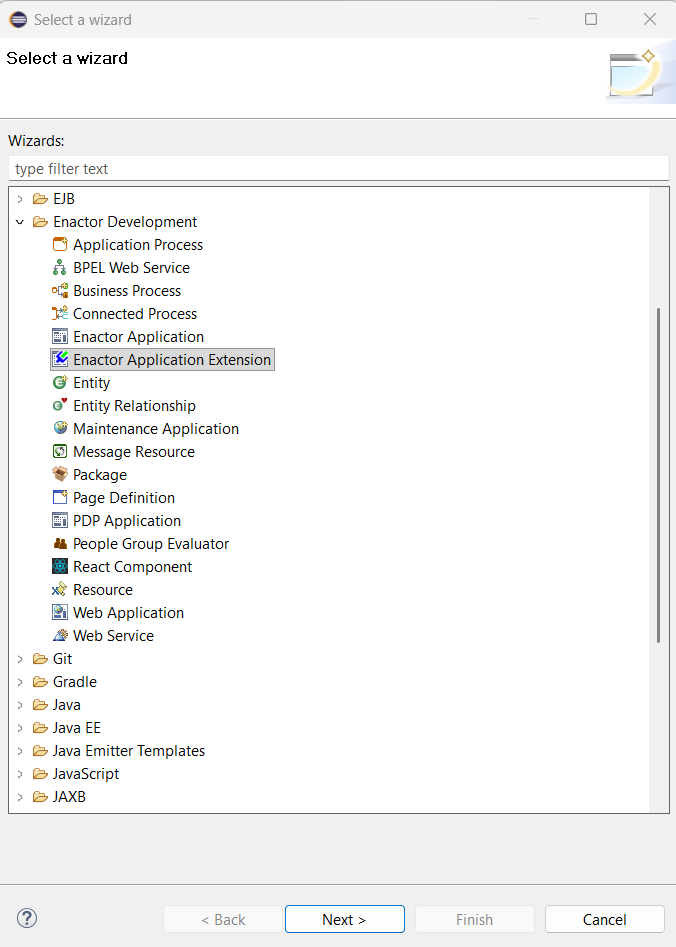This screenshot has height=947, width=676.
Task: Click the Git folder icon
Action: pos(40,658)
